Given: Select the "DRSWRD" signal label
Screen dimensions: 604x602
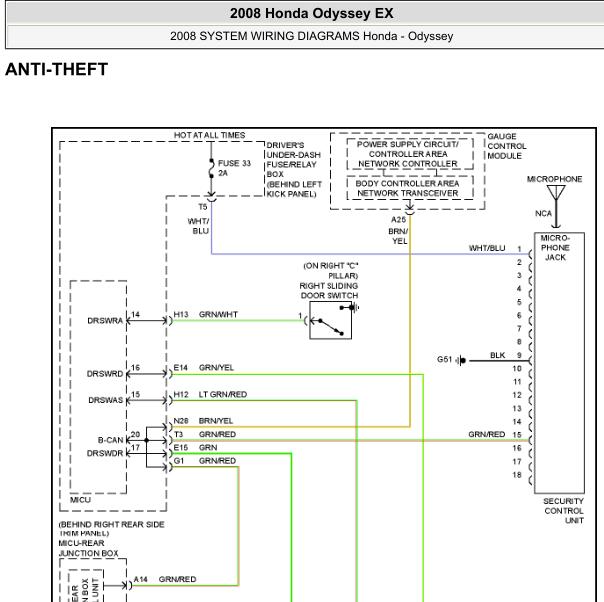Looking at the screenshot, I should click(x=105, y=374).
